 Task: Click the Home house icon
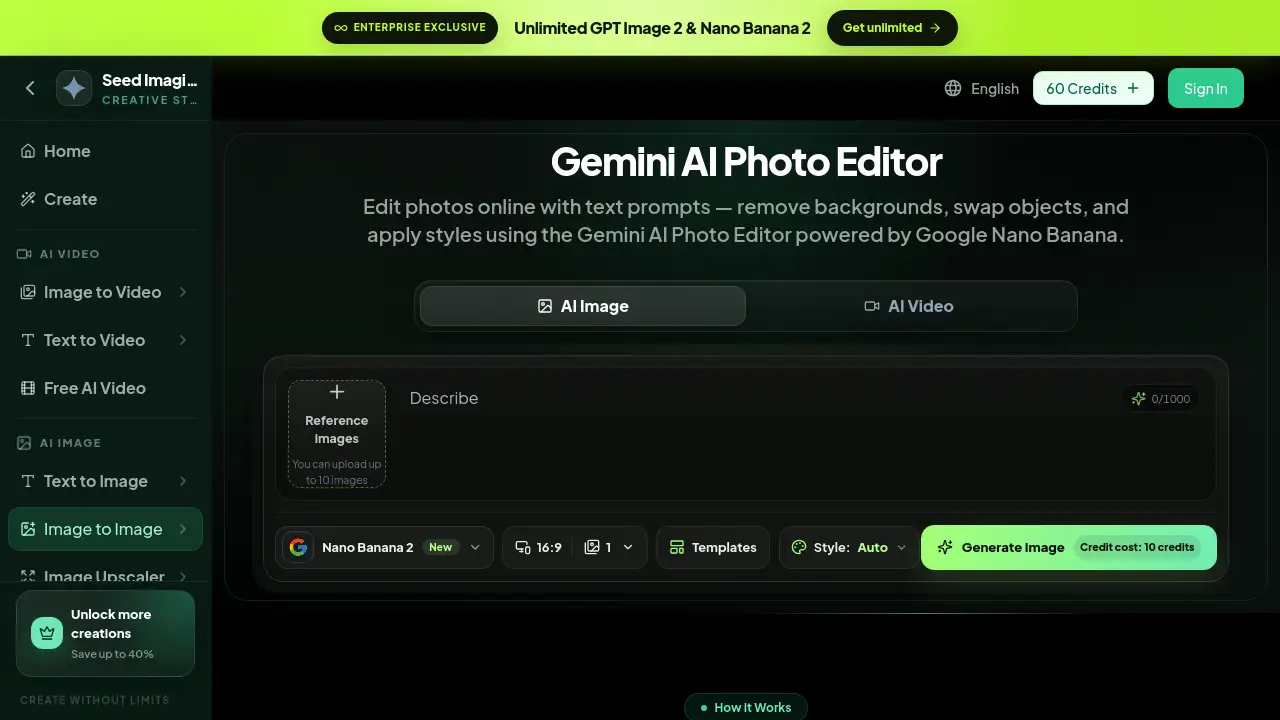(28, 151)
